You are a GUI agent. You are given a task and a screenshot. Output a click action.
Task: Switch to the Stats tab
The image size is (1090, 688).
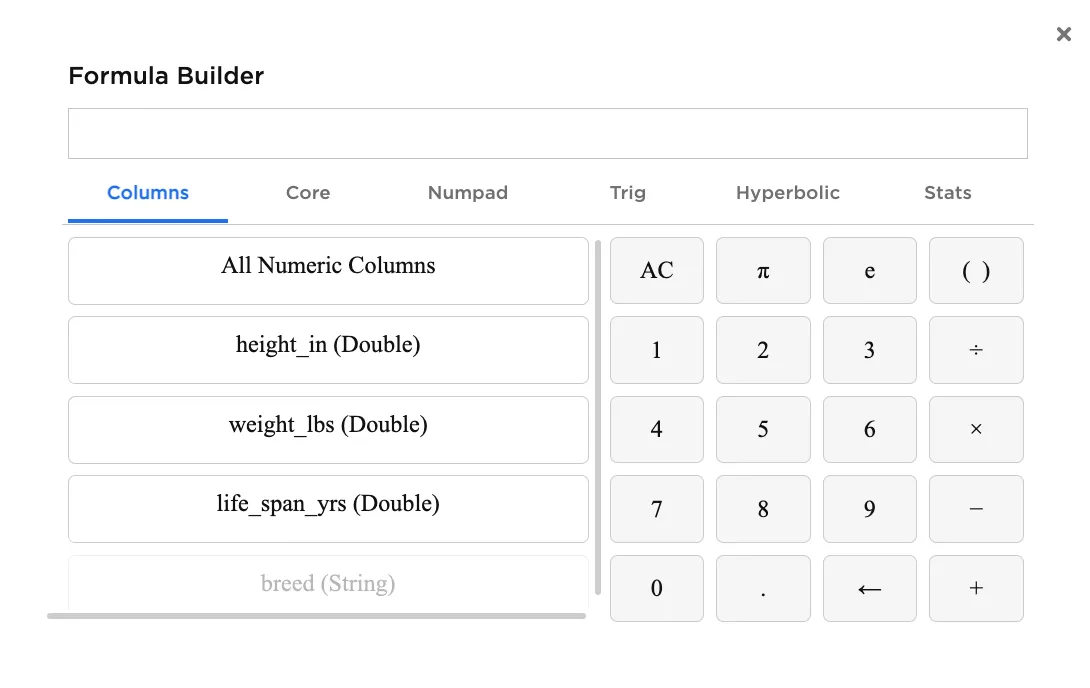click(947, 193)
